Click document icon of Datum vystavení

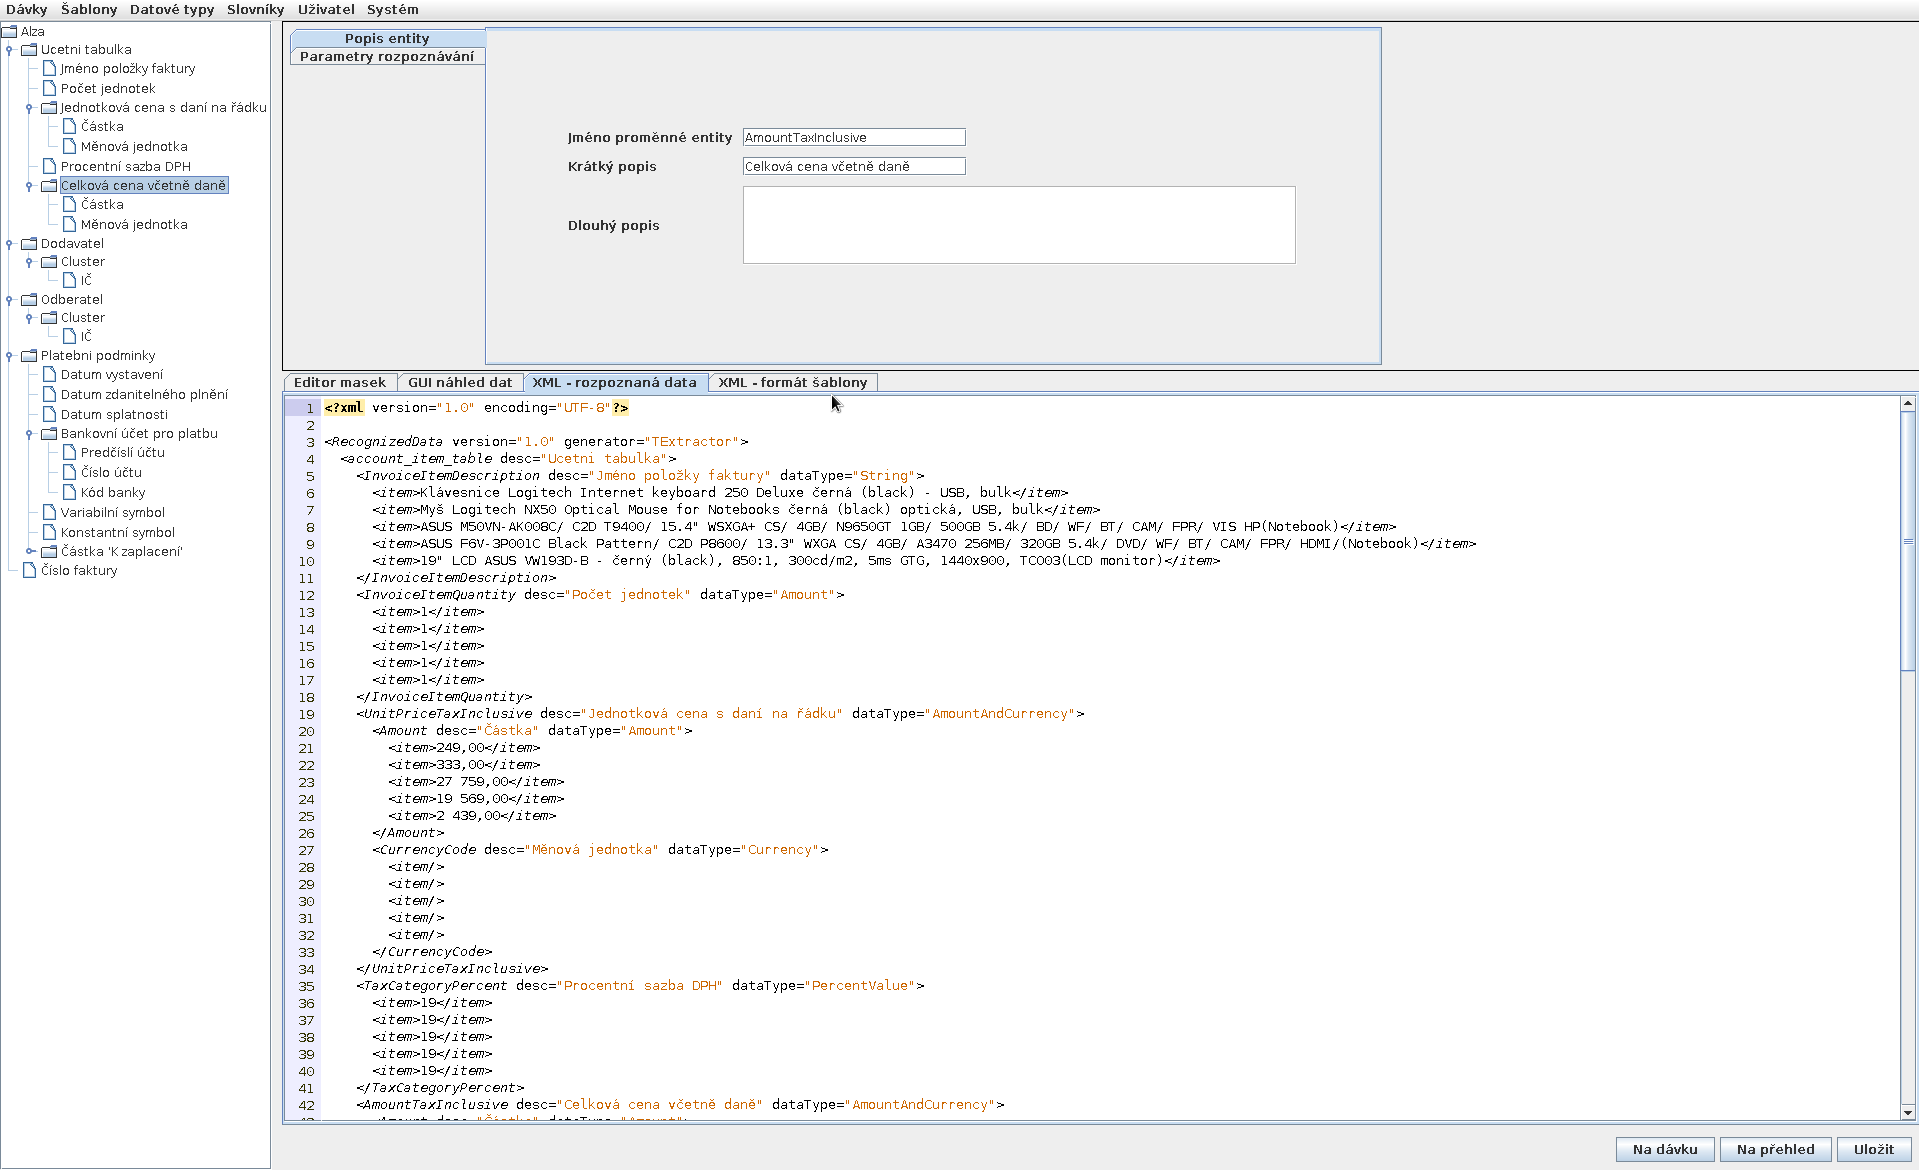[49, 374]
